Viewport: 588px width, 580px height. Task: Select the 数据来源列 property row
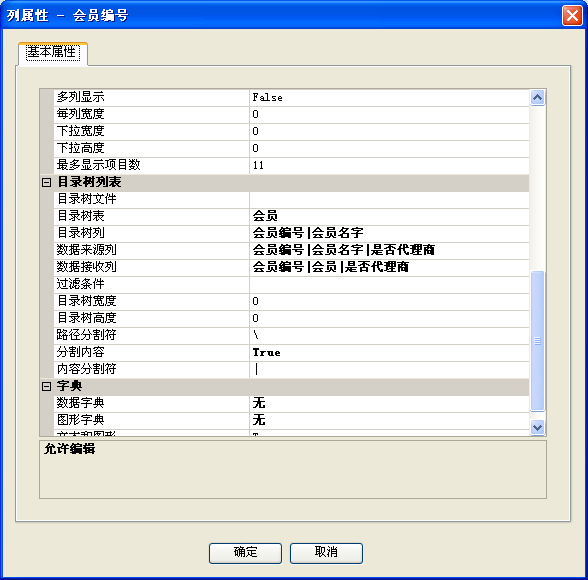click(x=291, y=251)
